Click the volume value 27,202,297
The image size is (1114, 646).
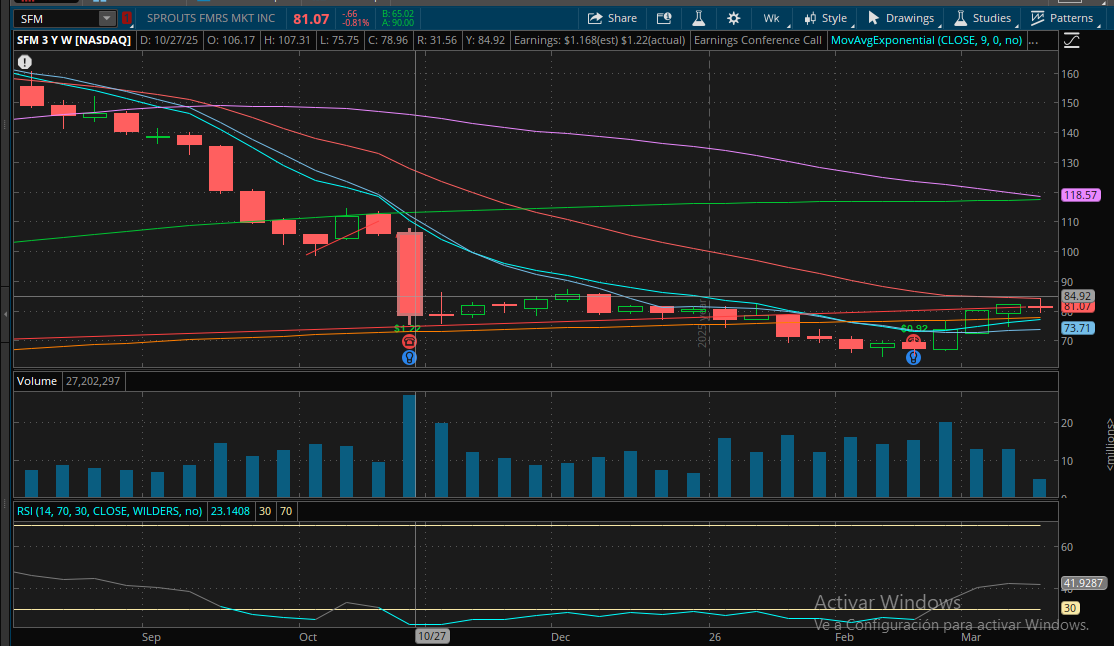93,382
